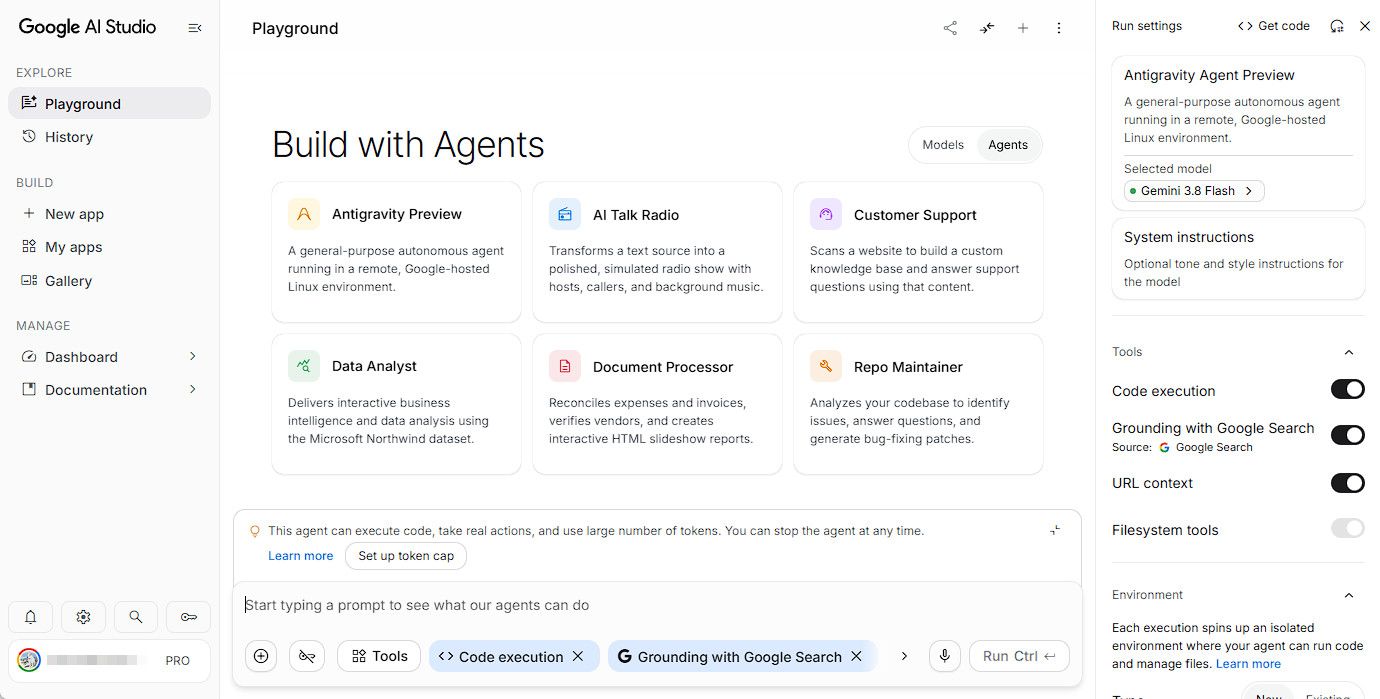Collapse the Tools section

click(x=1349, y=352)
